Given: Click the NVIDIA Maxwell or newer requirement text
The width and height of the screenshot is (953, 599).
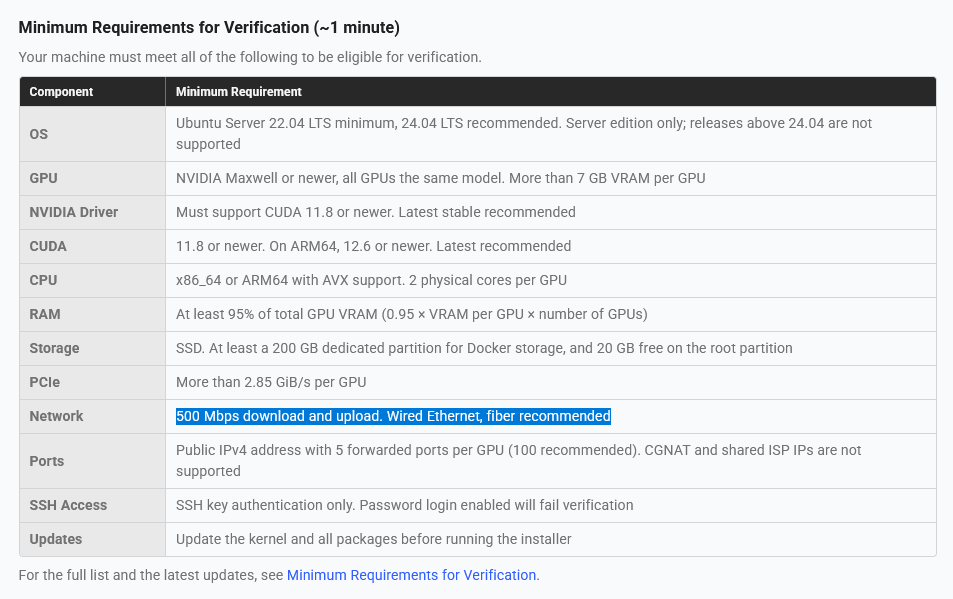Looking at the screenshot, I should (441, 179).
